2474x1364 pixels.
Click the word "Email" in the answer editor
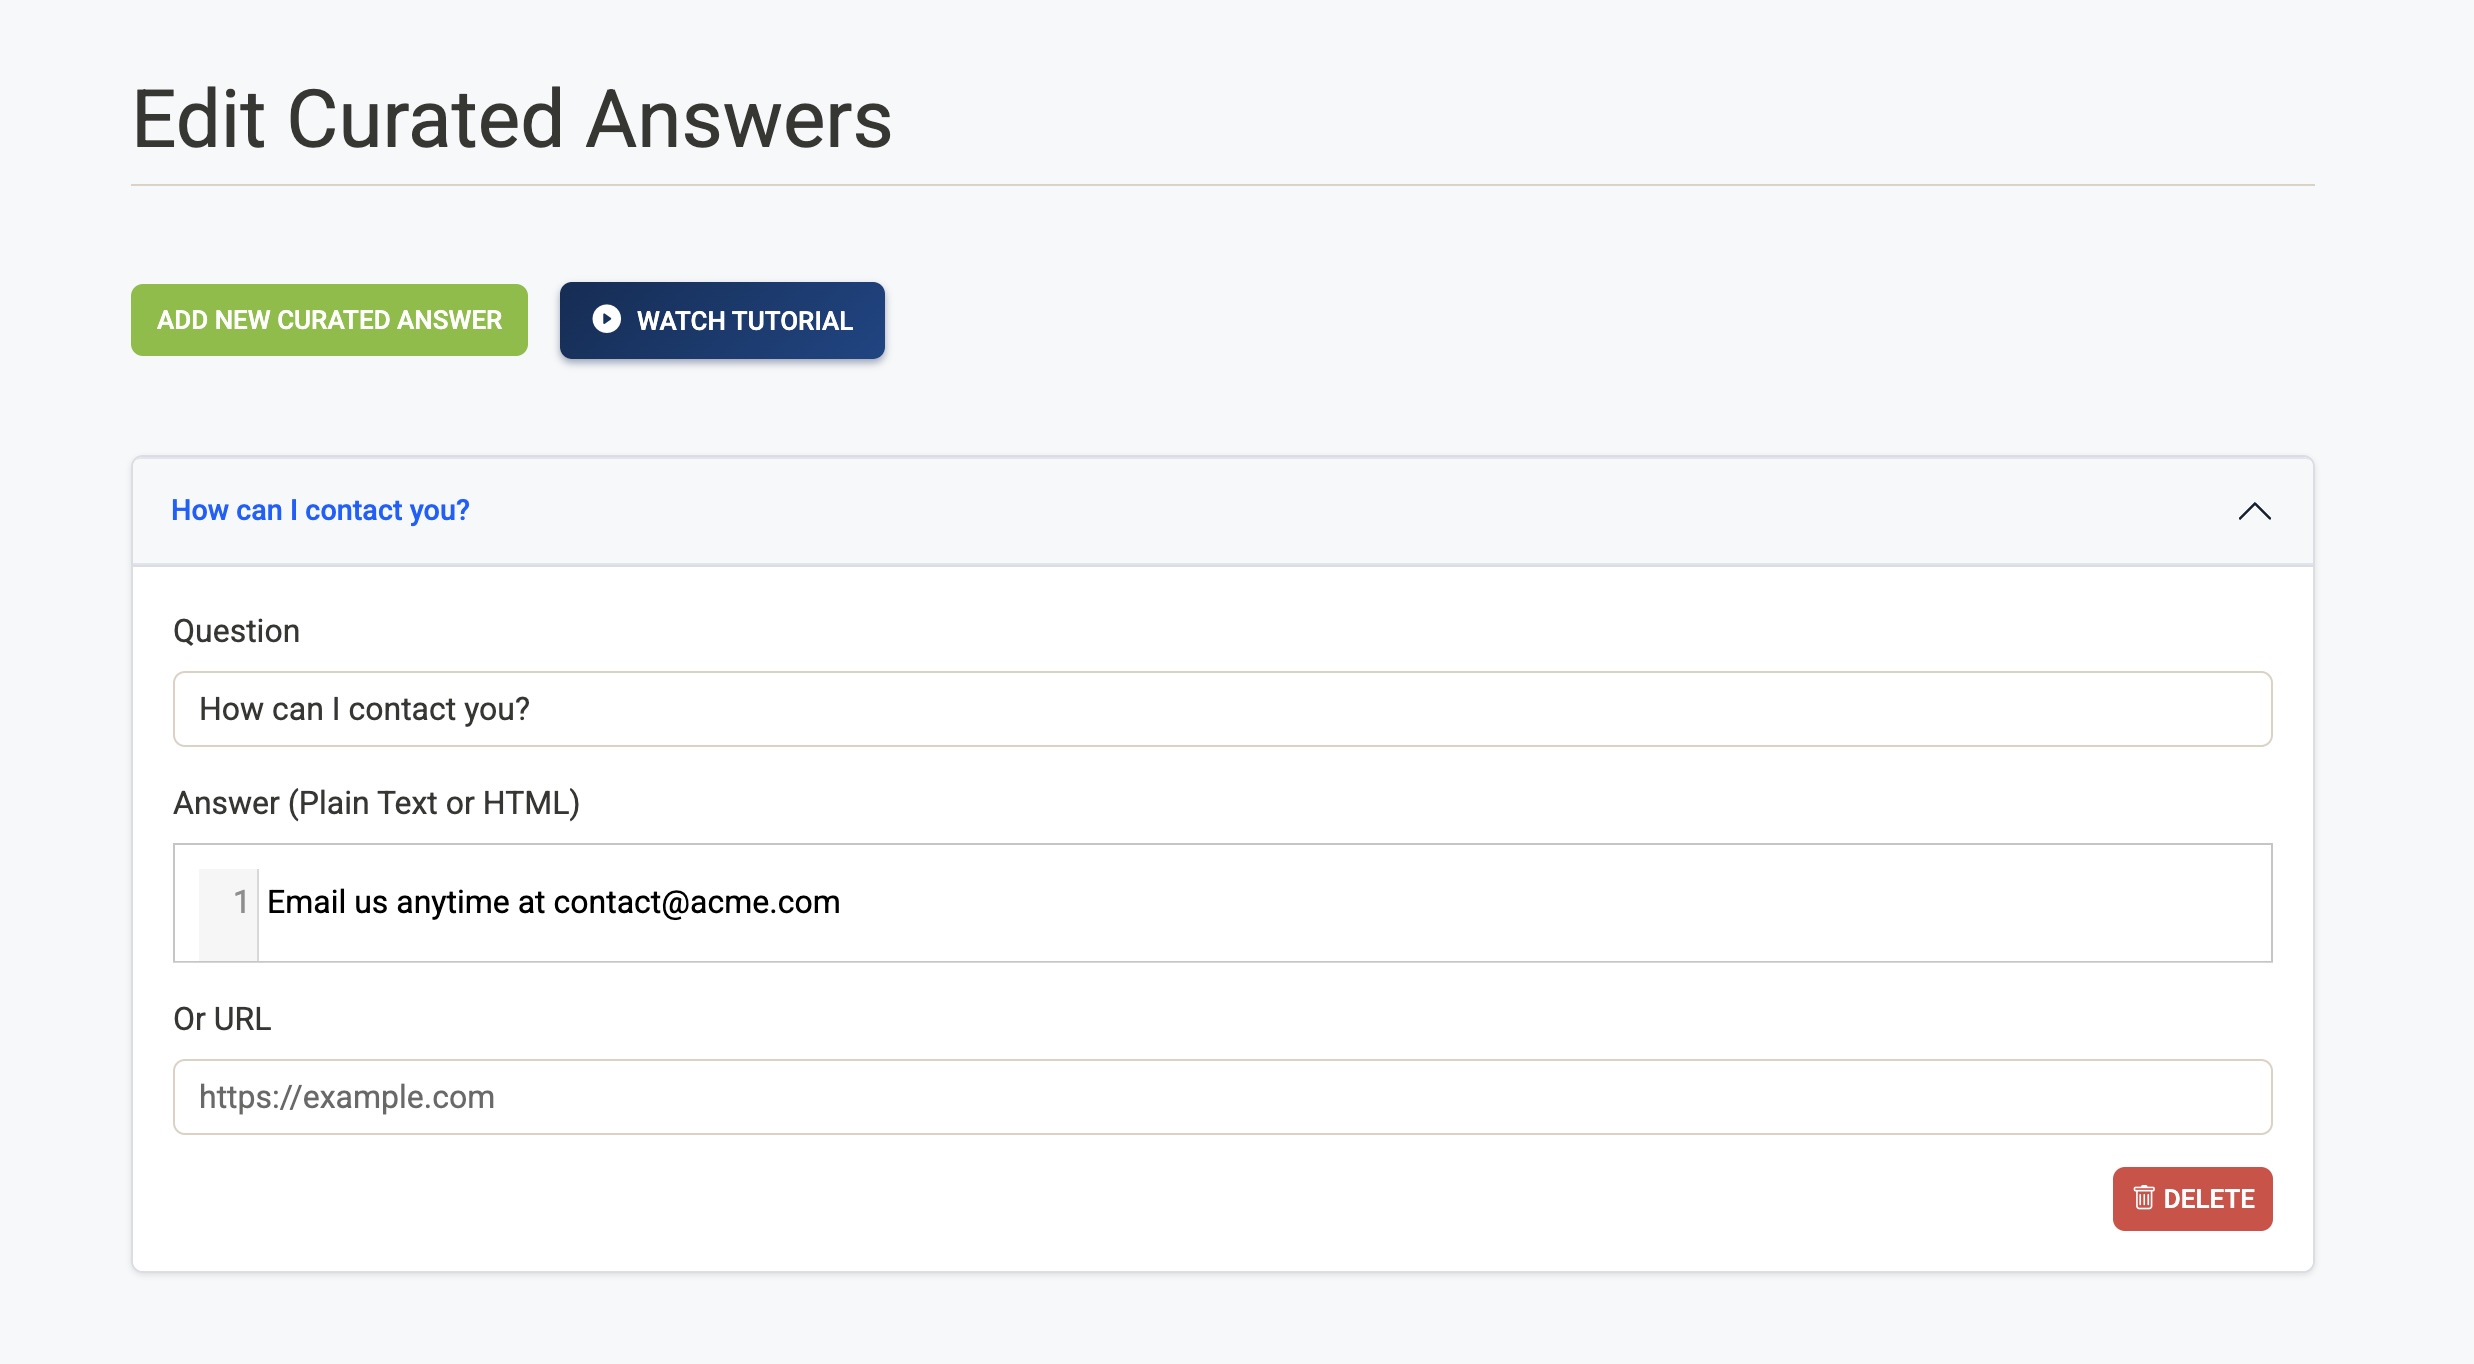306,902
